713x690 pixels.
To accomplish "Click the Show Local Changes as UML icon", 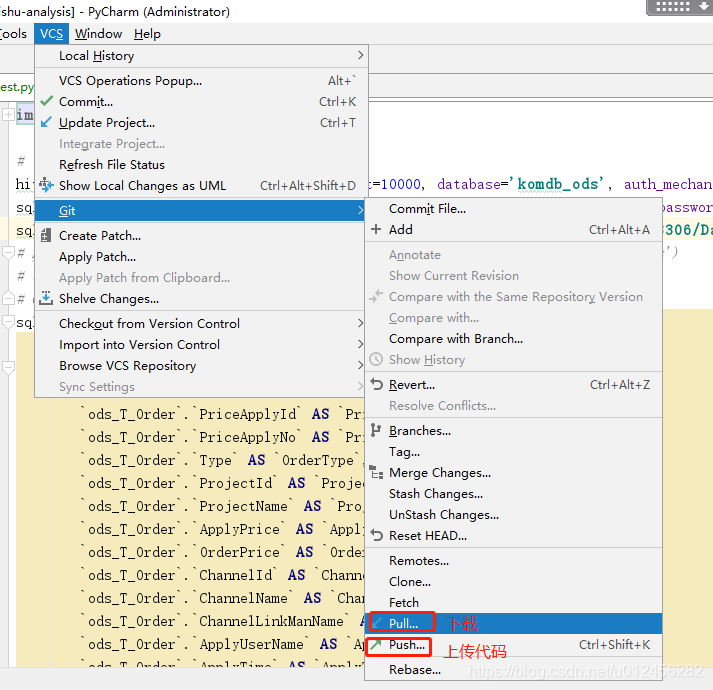I will [46, 185].
